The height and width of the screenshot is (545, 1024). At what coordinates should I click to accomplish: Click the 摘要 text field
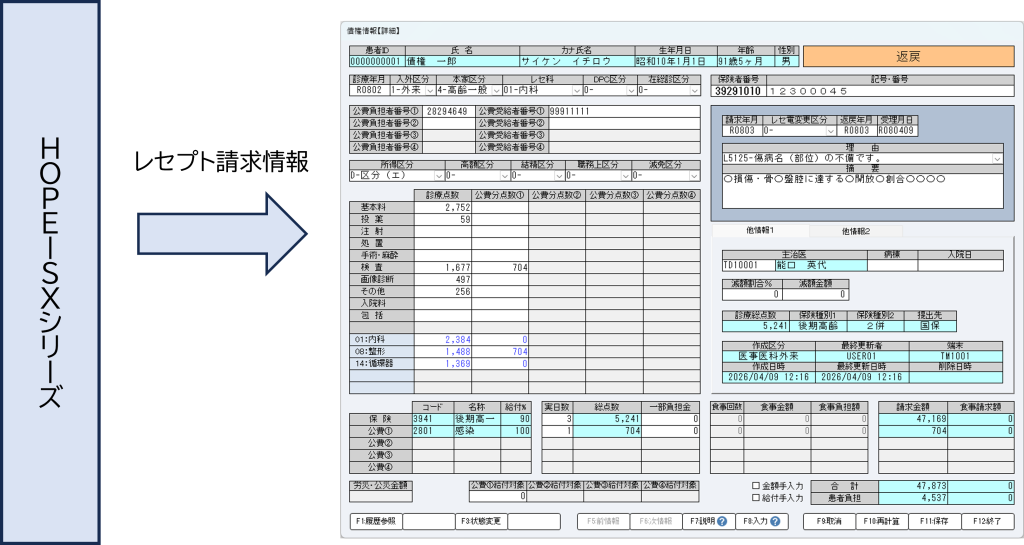click(863, 190)
